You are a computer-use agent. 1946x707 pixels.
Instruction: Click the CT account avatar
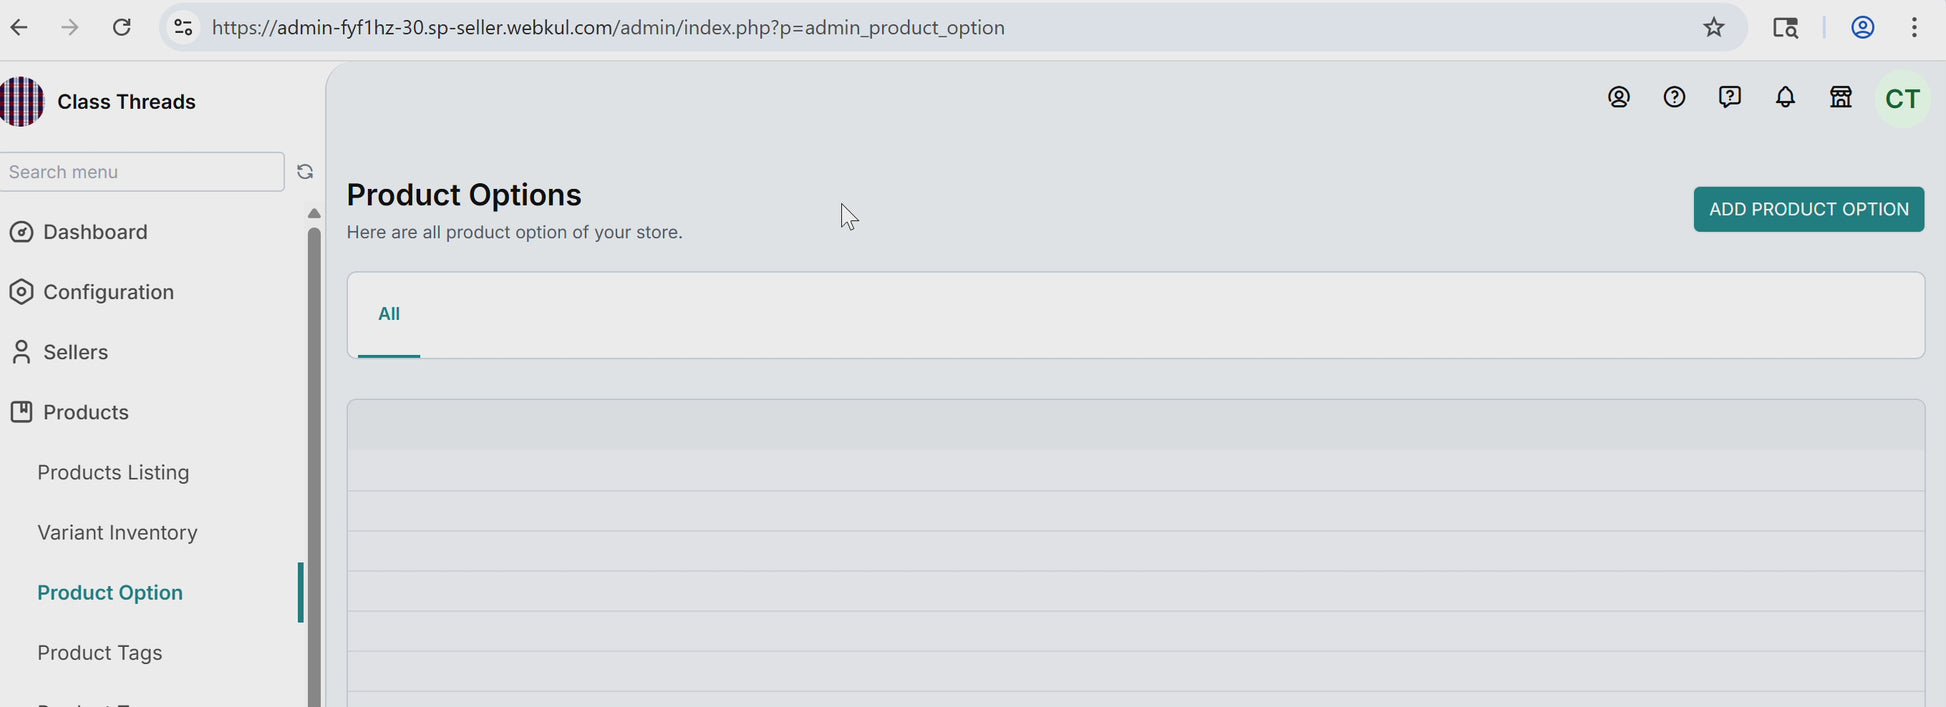1902,99
